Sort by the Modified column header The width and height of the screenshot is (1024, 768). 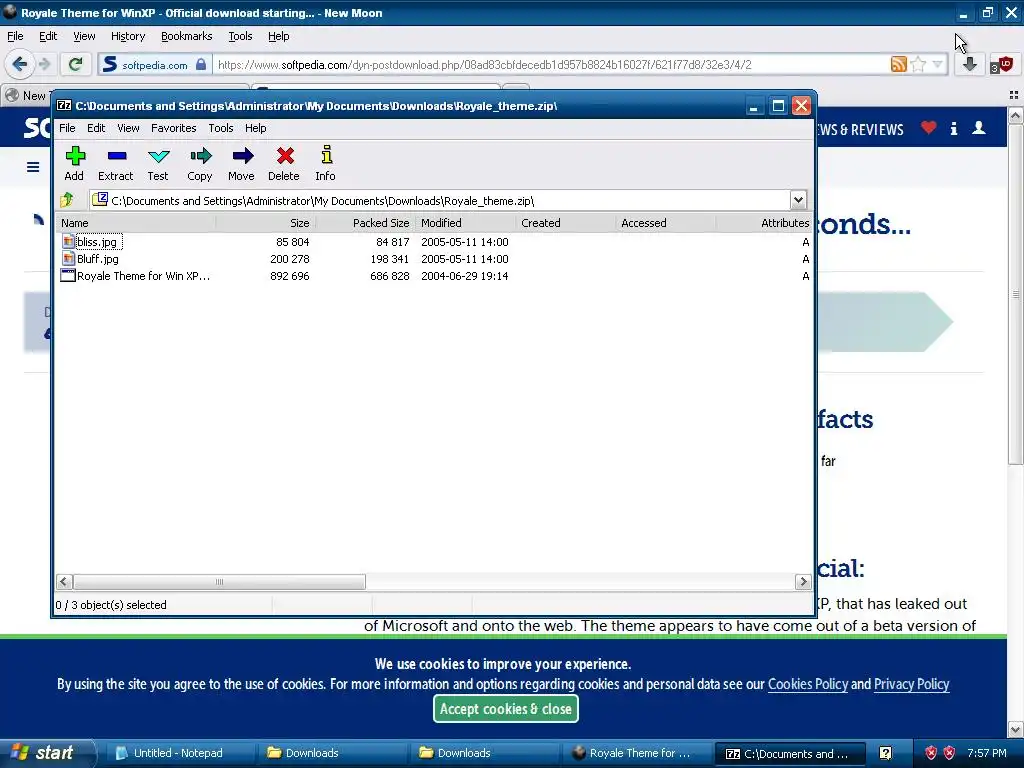click(x=466, y=223)
